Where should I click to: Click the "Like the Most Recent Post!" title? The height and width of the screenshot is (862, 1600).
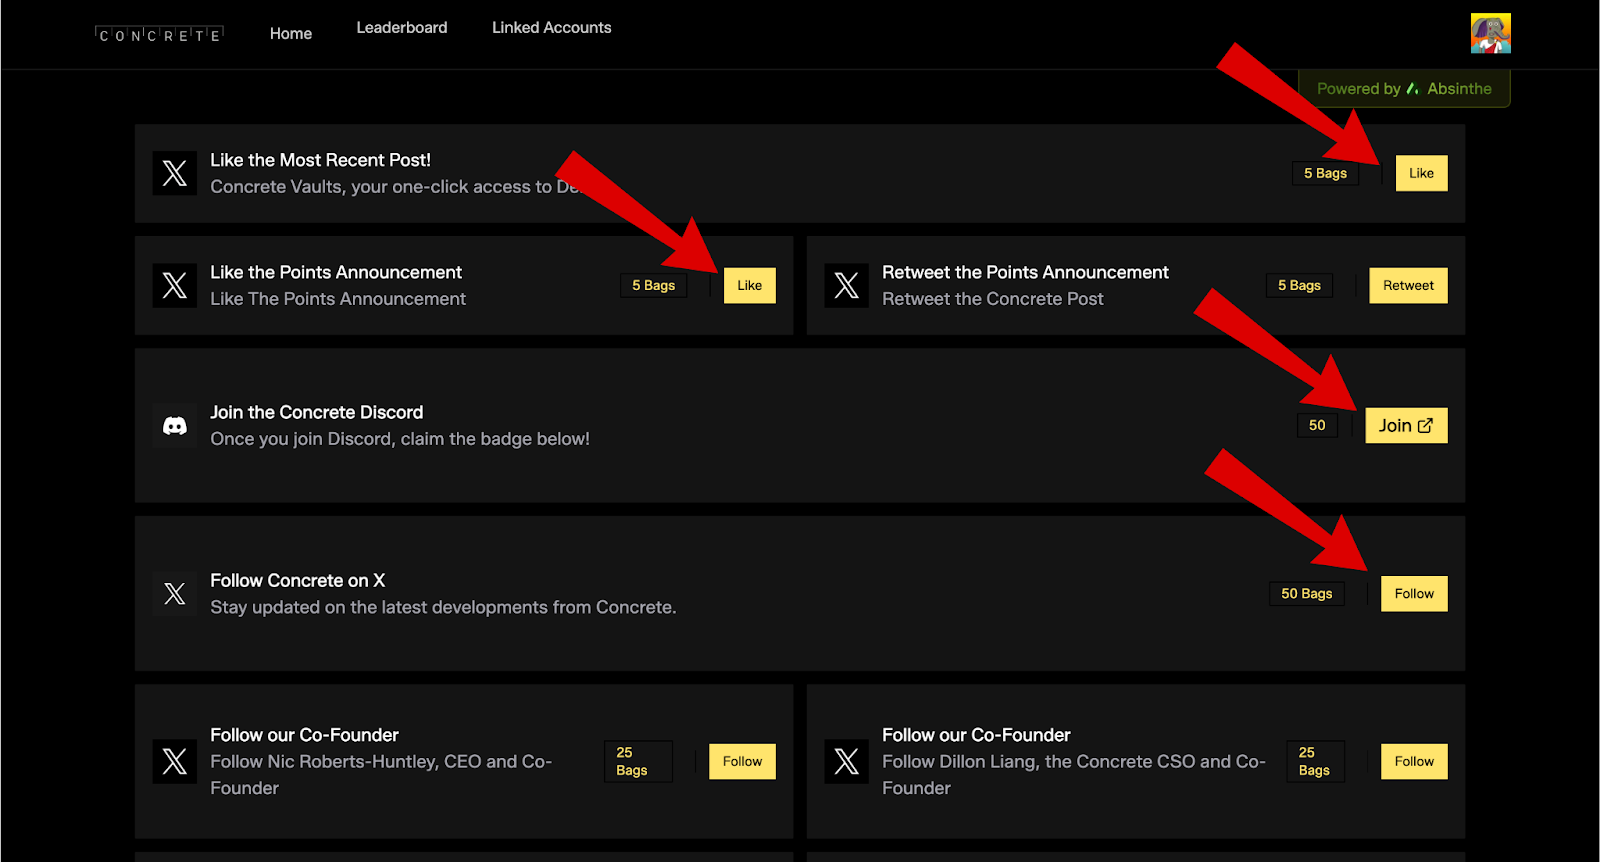[x=320, y=160]
